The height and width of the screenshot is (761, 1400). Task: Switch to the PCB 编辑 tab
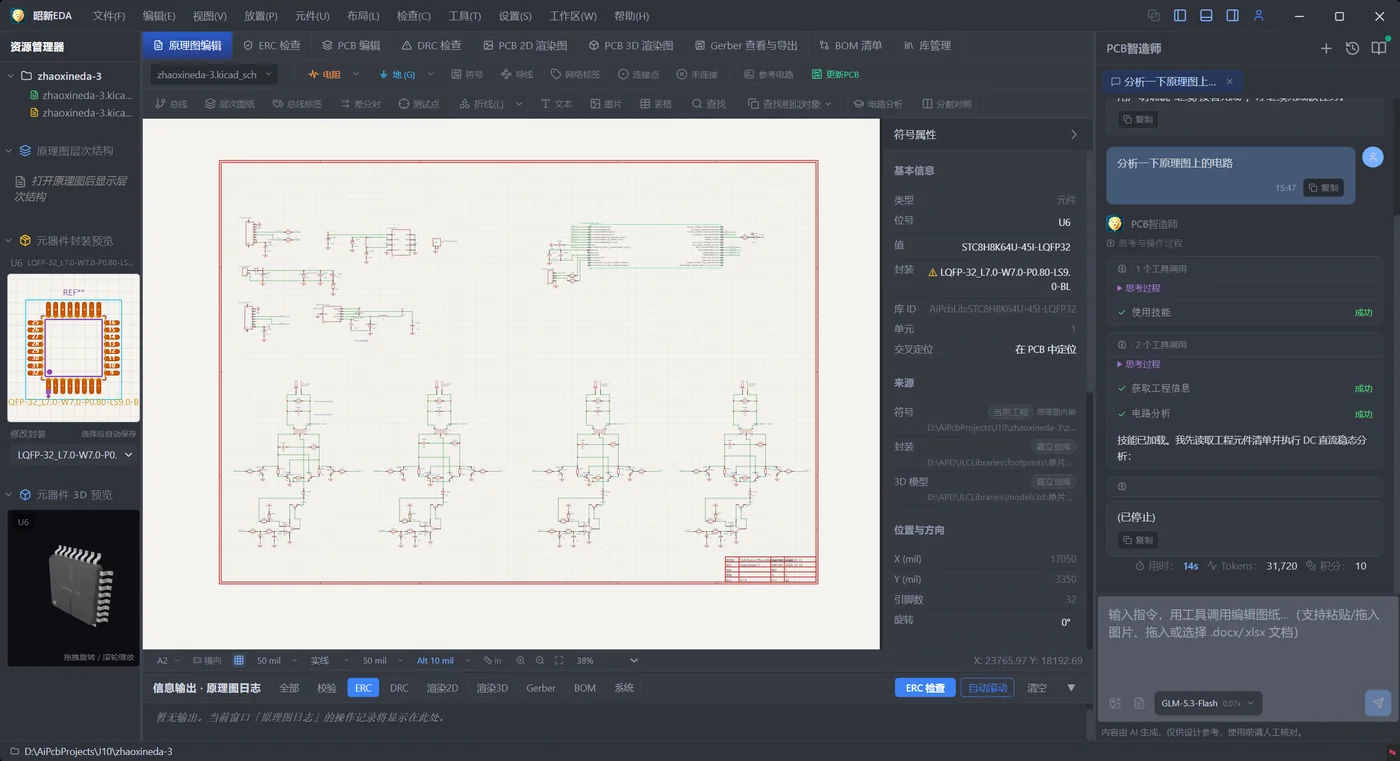[x=351, y=45]
